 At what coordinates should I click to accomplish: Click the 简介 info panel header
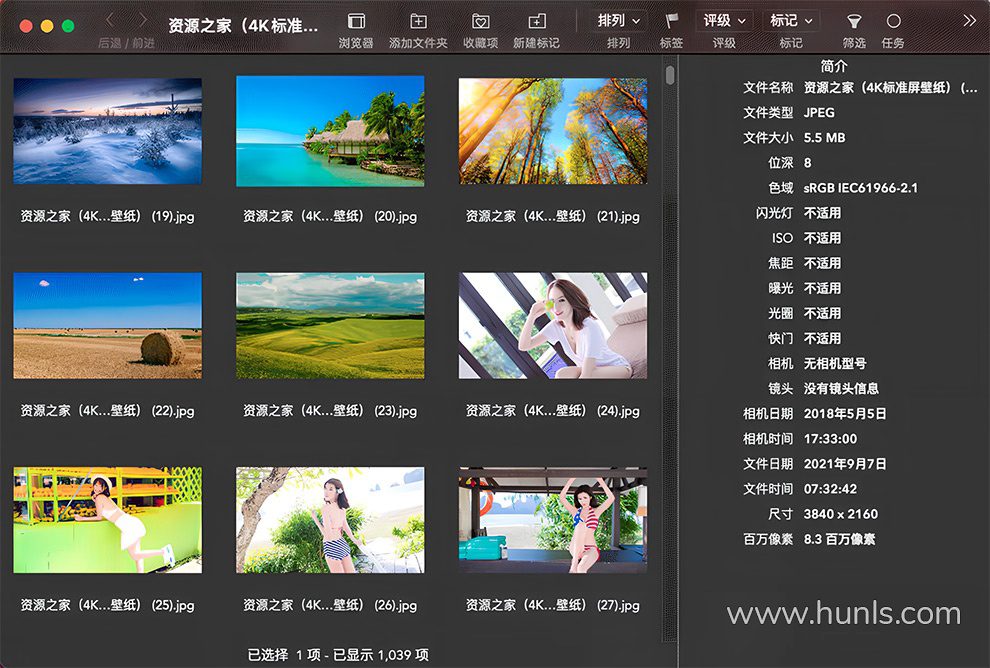coord(834,65)
